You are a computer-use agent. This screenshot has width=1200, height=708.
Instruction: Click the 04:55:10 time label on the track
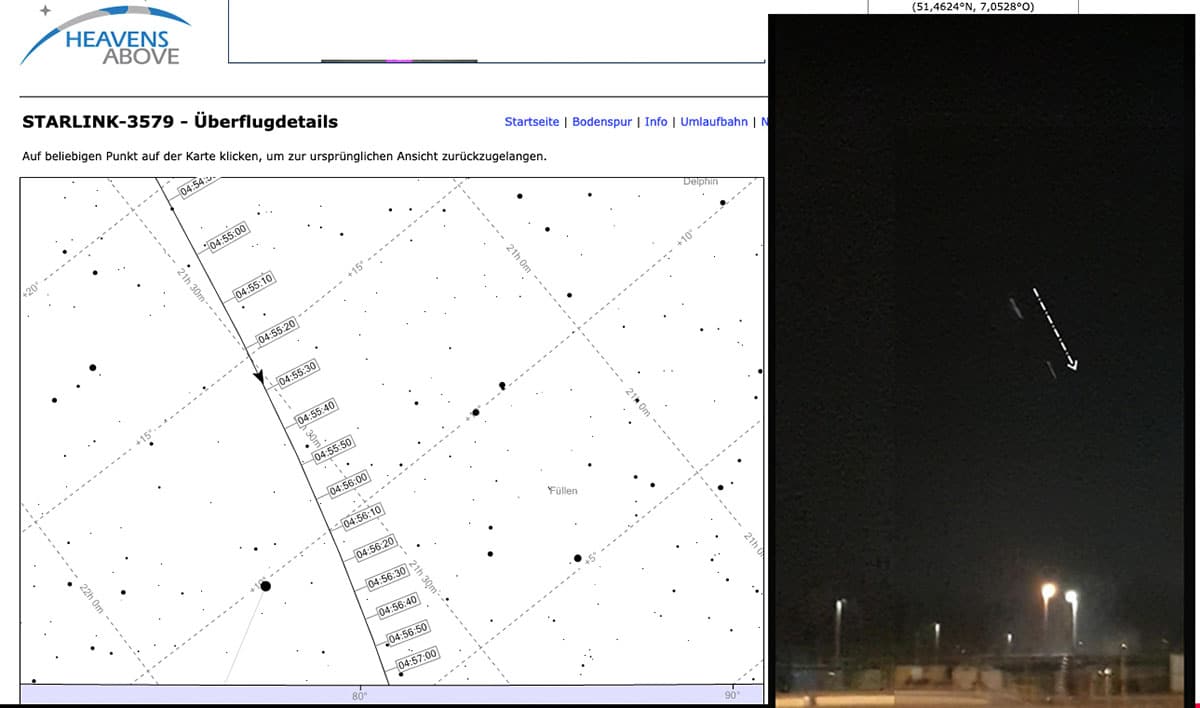click(x=255, y=285)
